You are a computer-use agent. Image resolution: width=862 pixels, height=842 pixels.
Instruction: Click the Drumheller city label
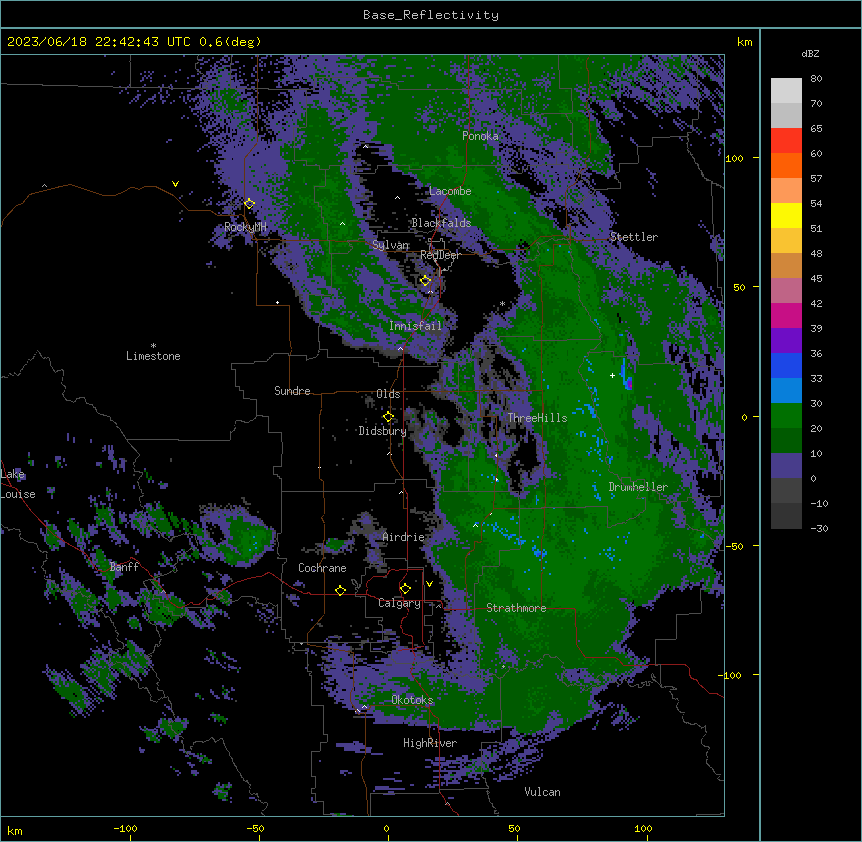(x=638, y=487)
